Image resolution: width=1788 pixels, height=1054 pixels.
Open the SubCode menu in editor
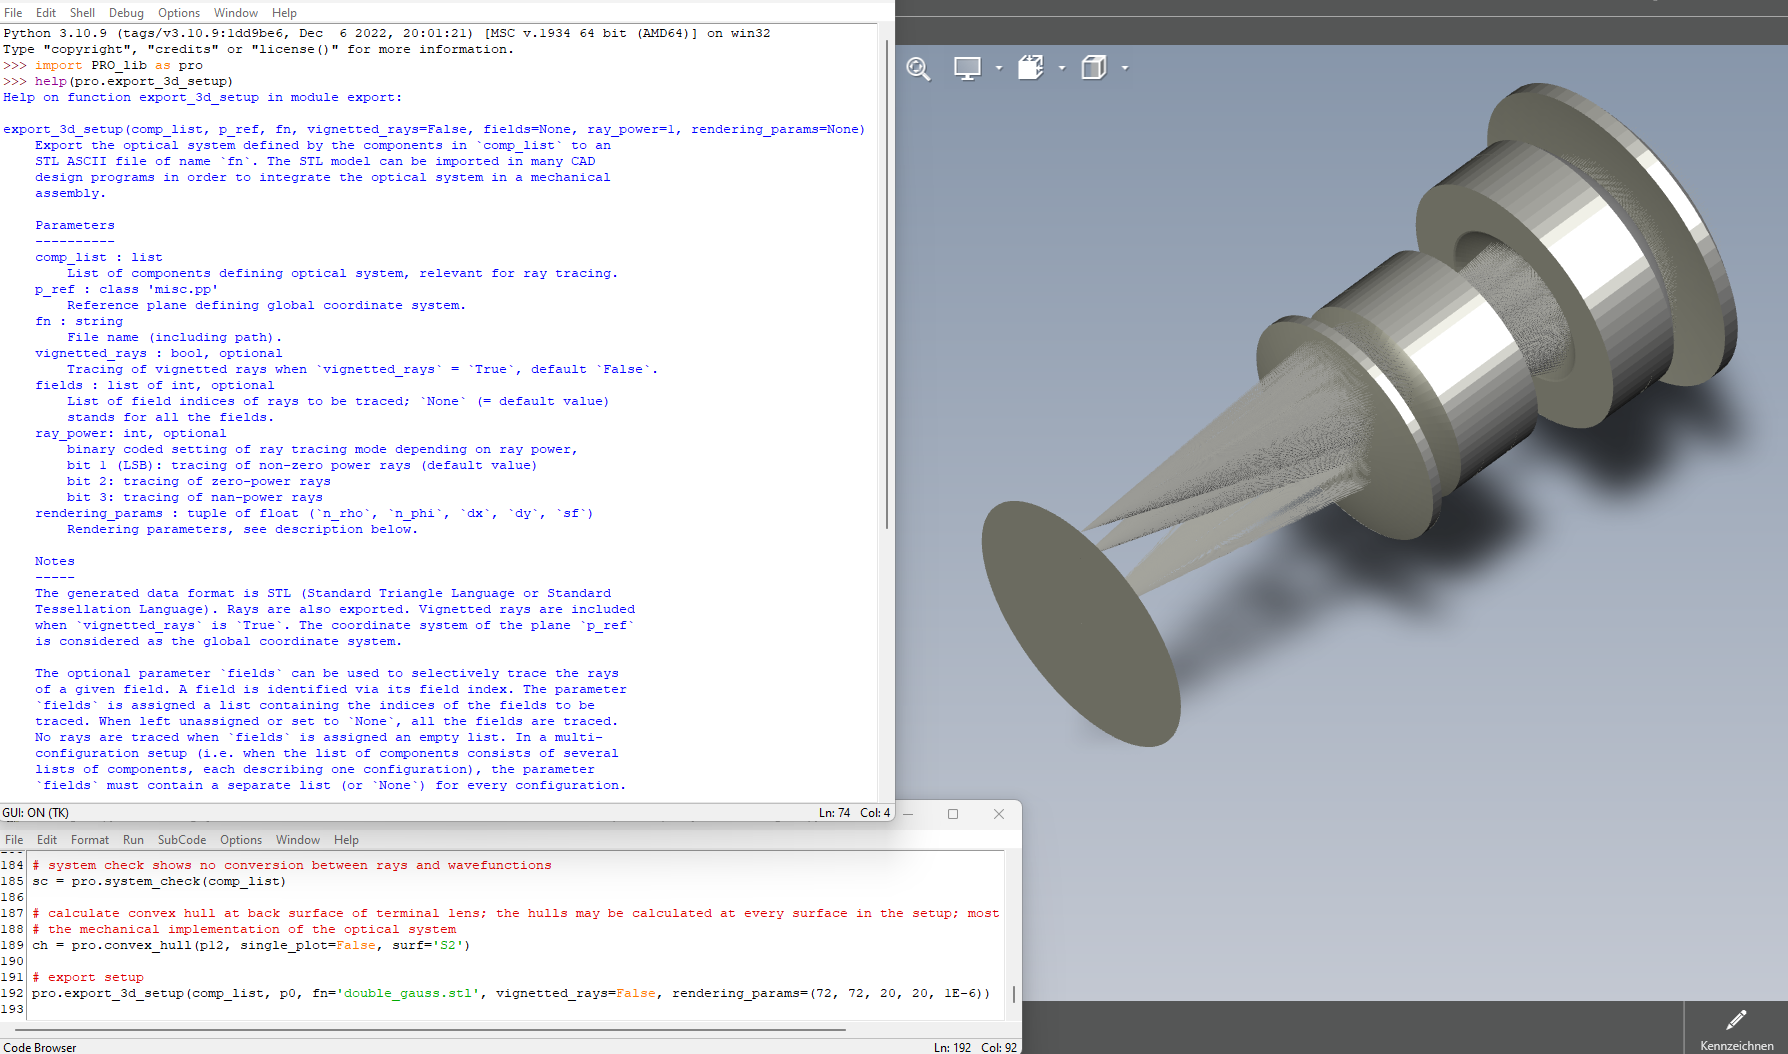[x=182, y=840]
